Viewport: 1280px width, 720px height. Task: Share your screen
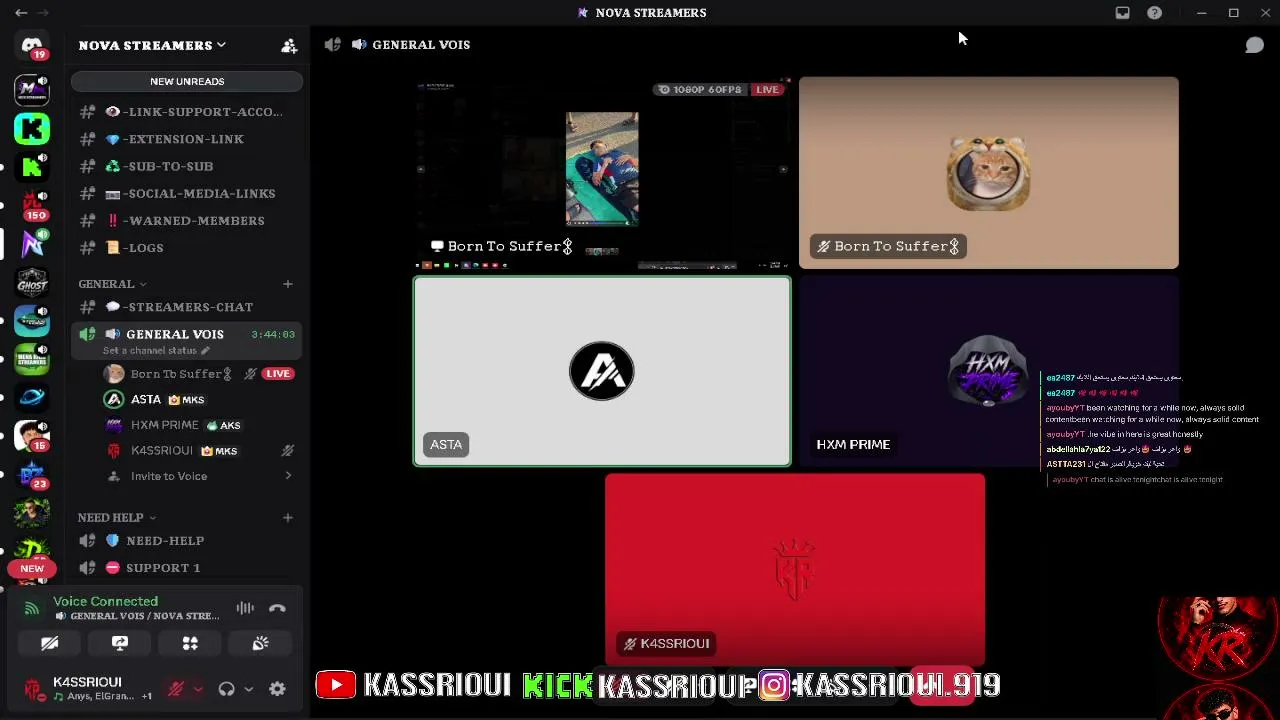click(120, 644)
